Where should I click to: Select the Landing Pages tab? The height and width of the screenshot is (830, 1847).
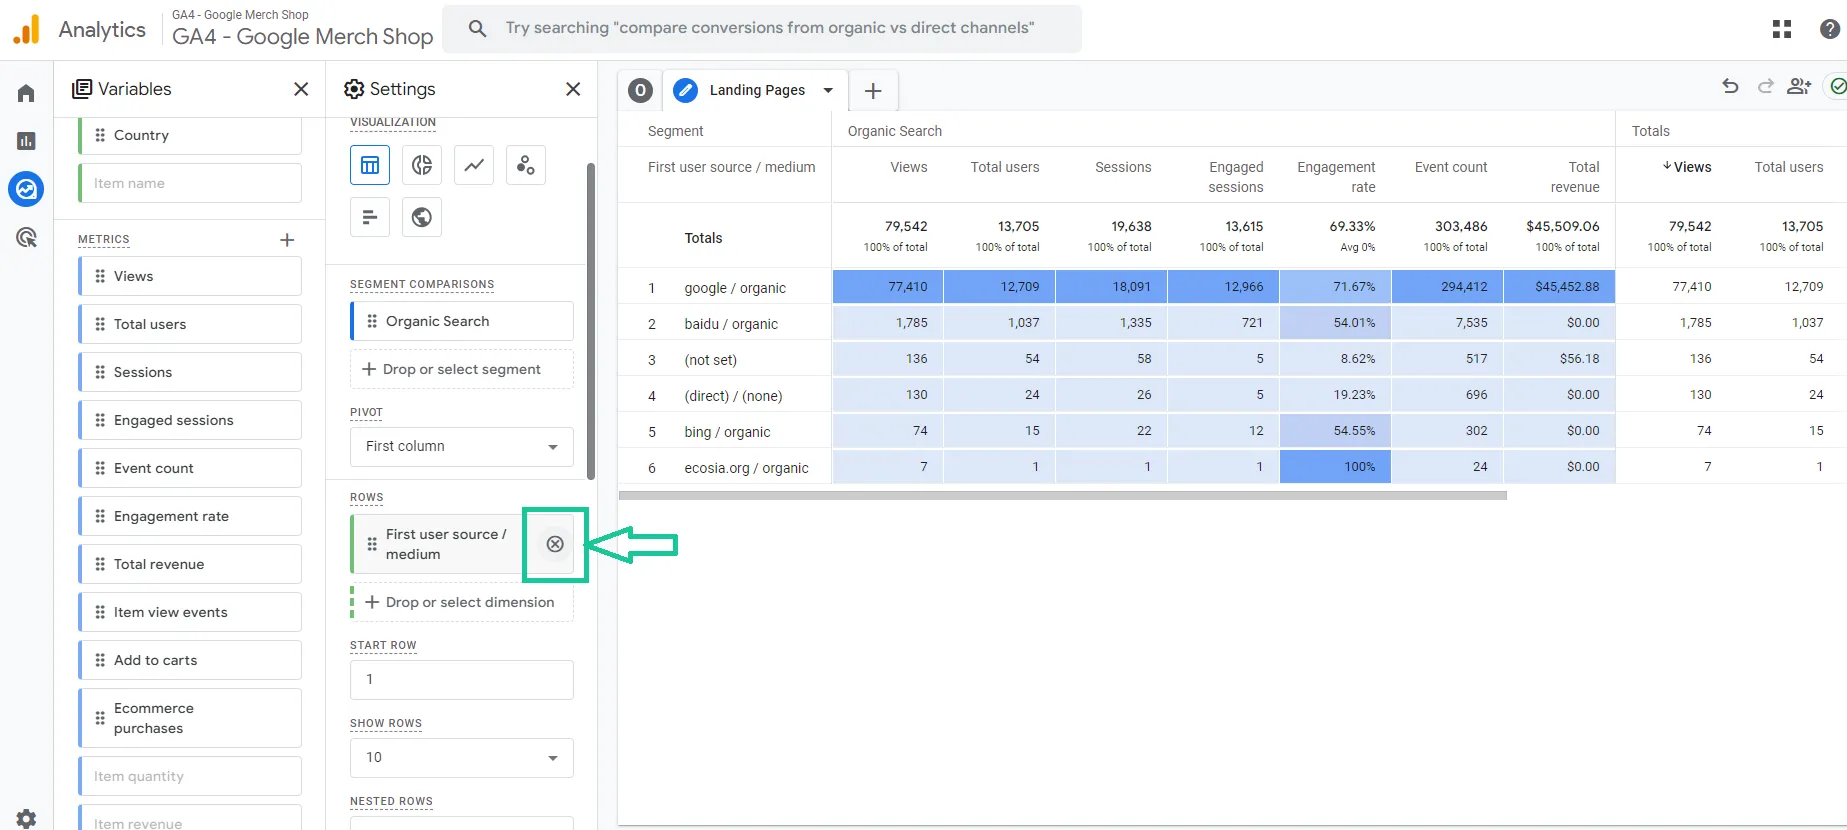pyautogui.click(x=757, y=90)
